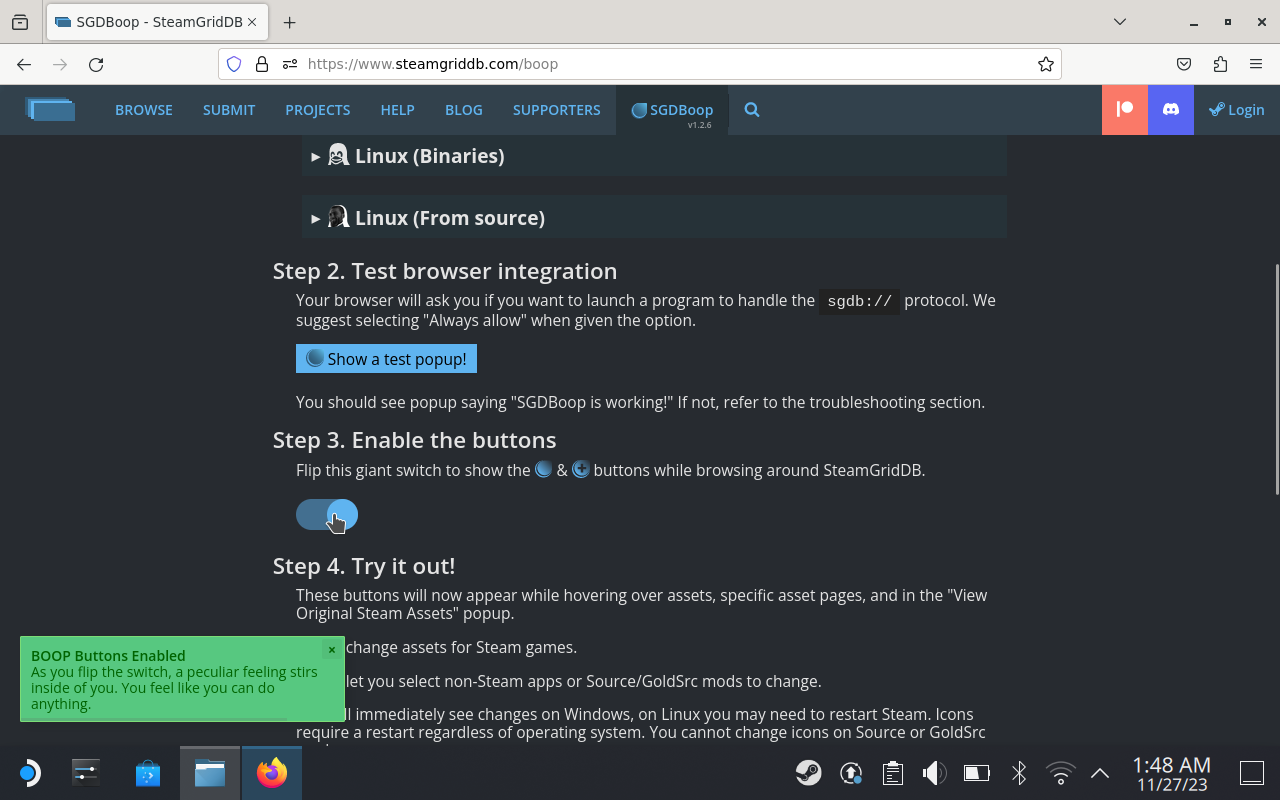The height and width of the screenshot is (800, 1280).
Task: Open the Patreon icon button
Action: click(x=1125, y=110)
